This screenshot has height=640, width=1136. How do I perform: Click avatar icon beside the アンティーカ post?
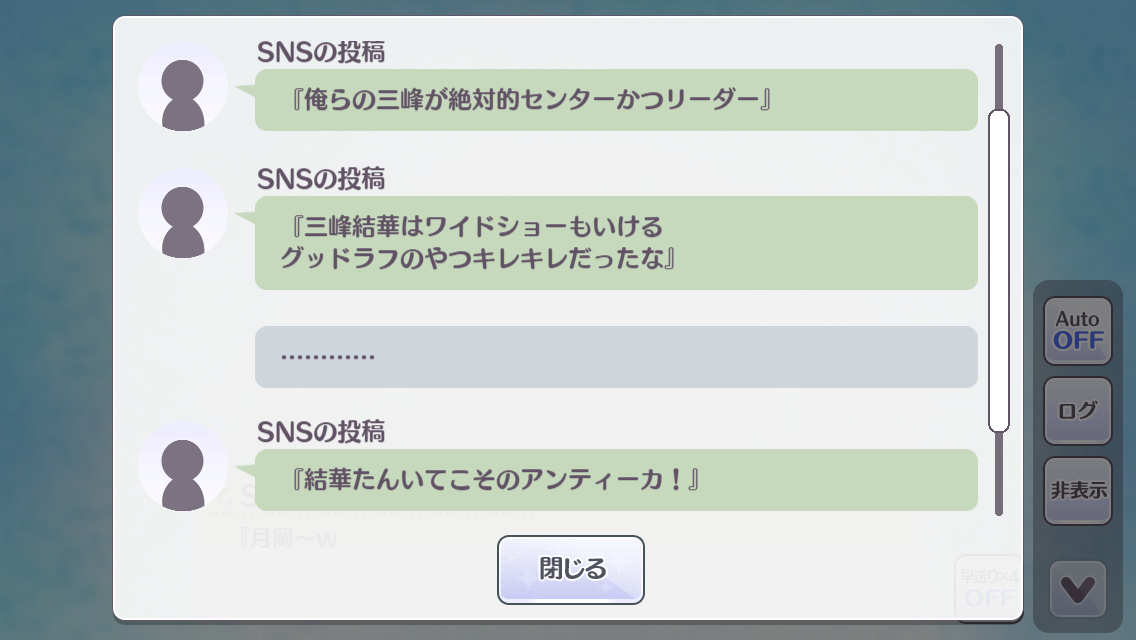pos(183,466)
